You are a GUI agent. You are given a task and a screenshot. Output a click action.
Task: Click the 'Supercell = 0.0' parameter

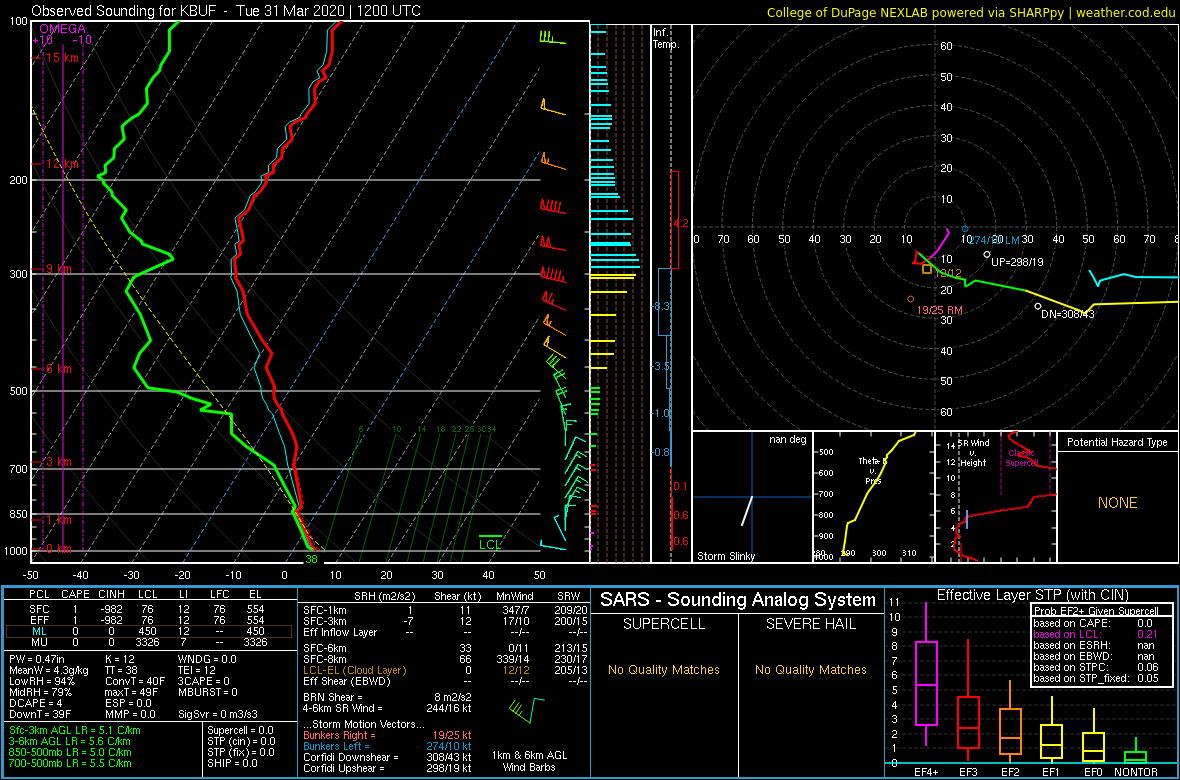point(240,730)
